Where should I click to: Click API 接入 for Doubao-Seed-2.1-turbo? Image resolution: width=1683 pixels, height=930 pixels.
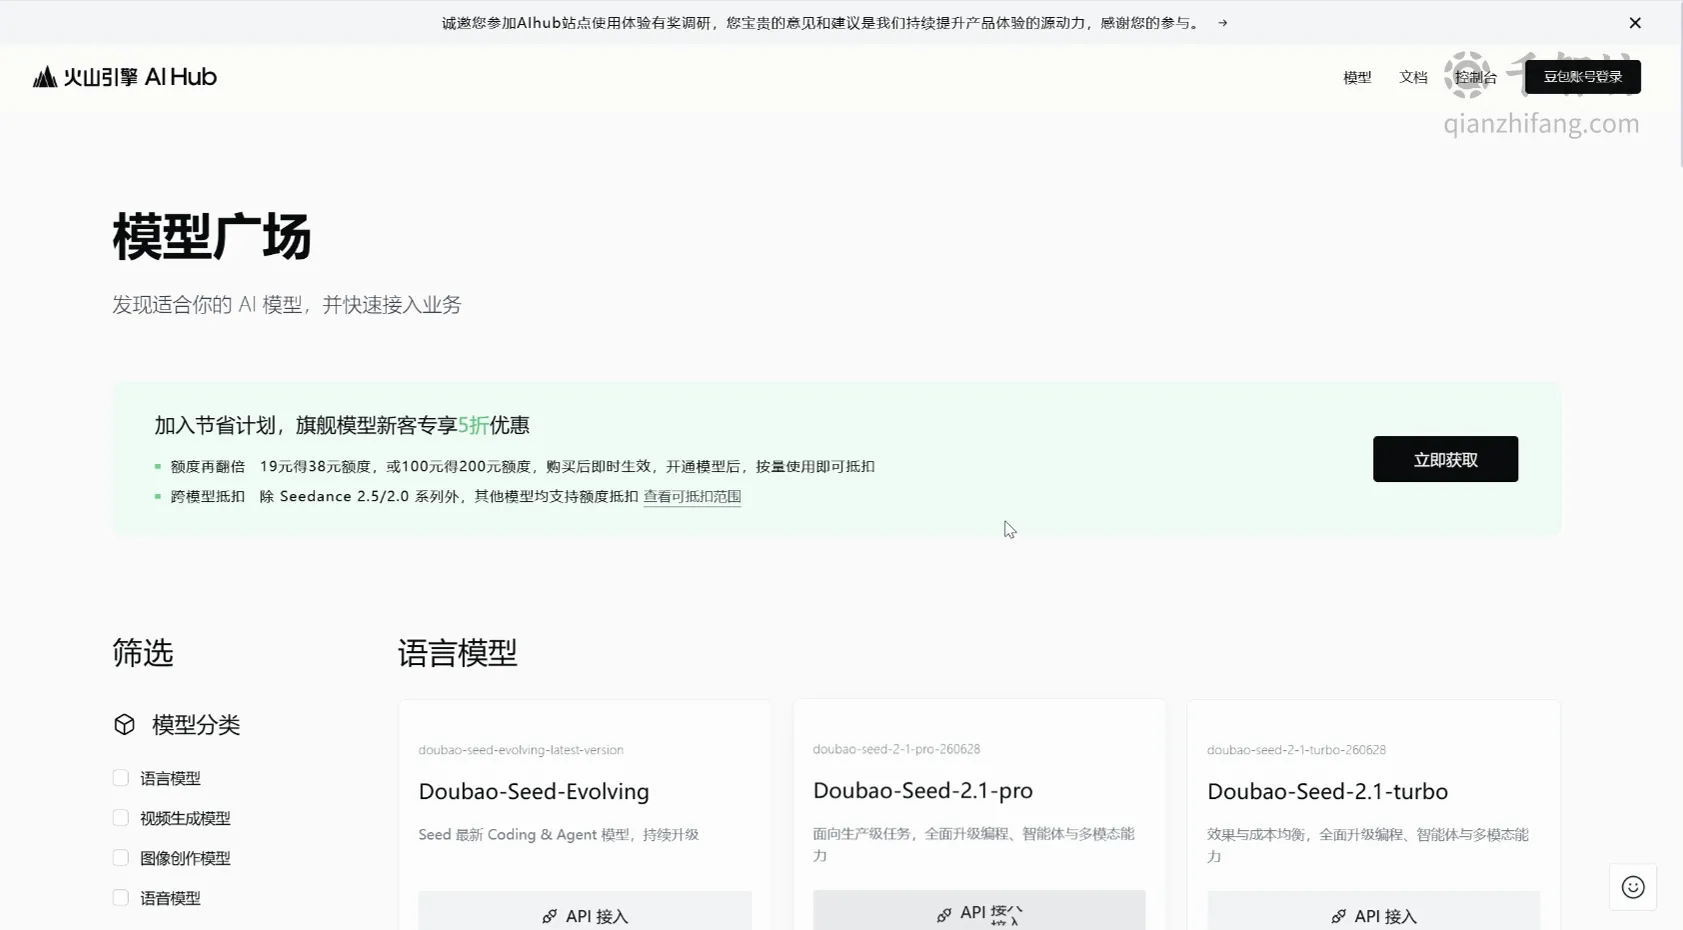click(1373, 911)
